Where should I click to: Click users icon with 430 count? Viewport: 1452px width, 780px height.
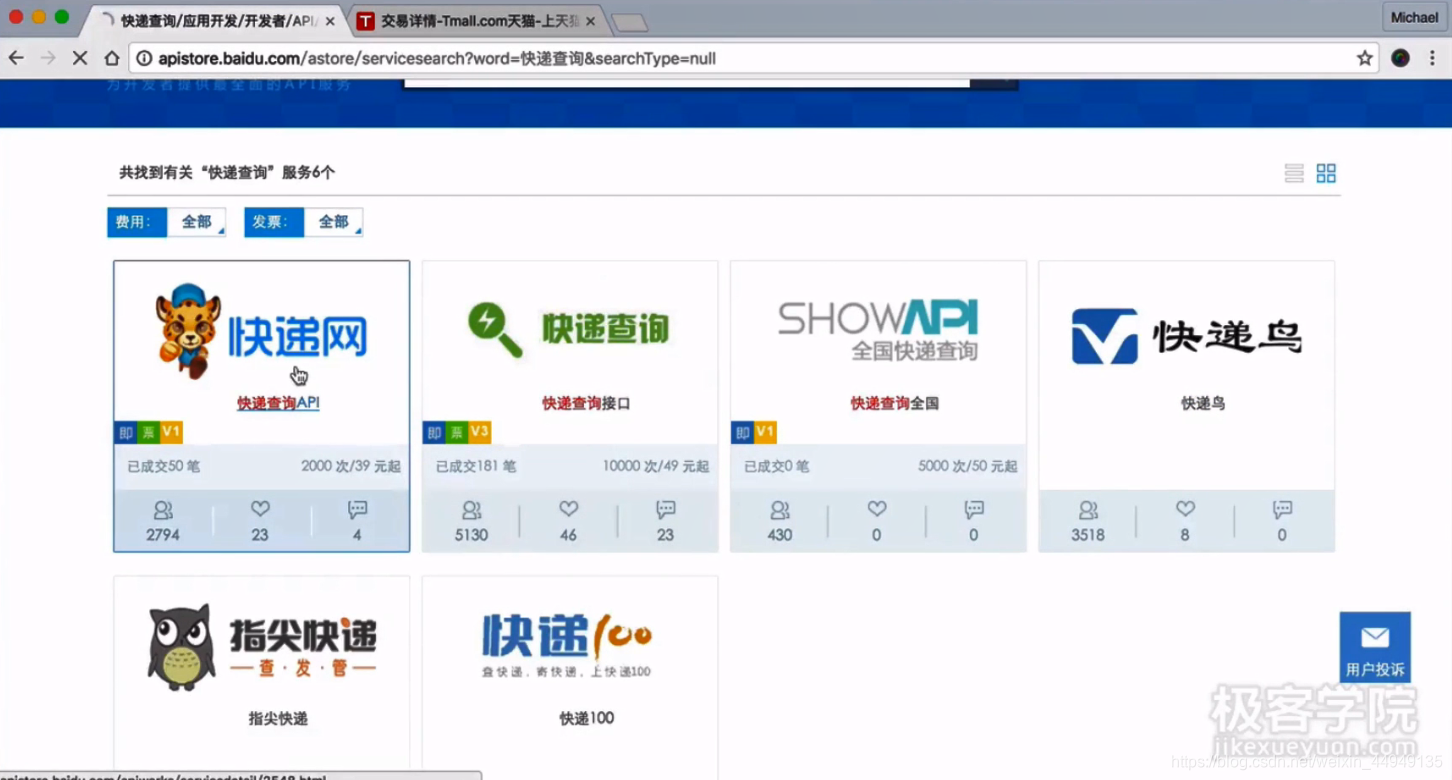pyautogui.click(x=780, y=511)
